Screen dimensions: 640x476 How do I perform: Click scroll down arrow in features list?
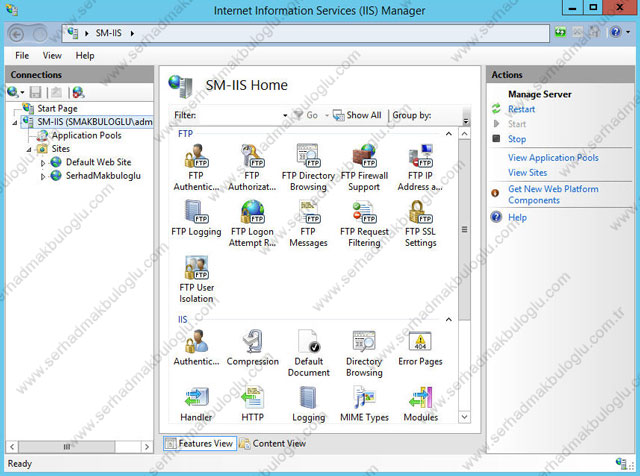(x=464, y=417)
